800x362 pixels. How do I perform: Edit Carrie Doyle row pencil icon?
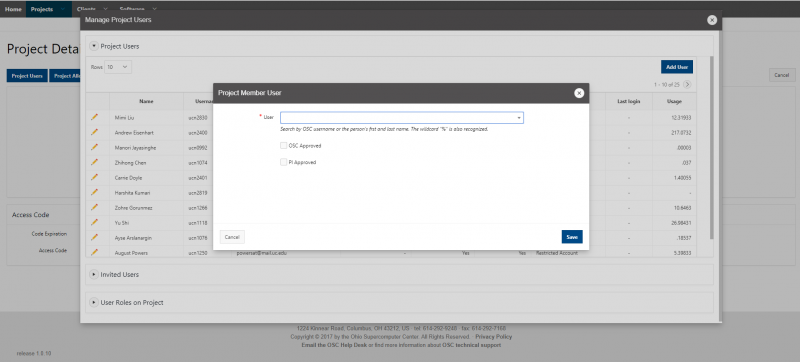point(94,177)
